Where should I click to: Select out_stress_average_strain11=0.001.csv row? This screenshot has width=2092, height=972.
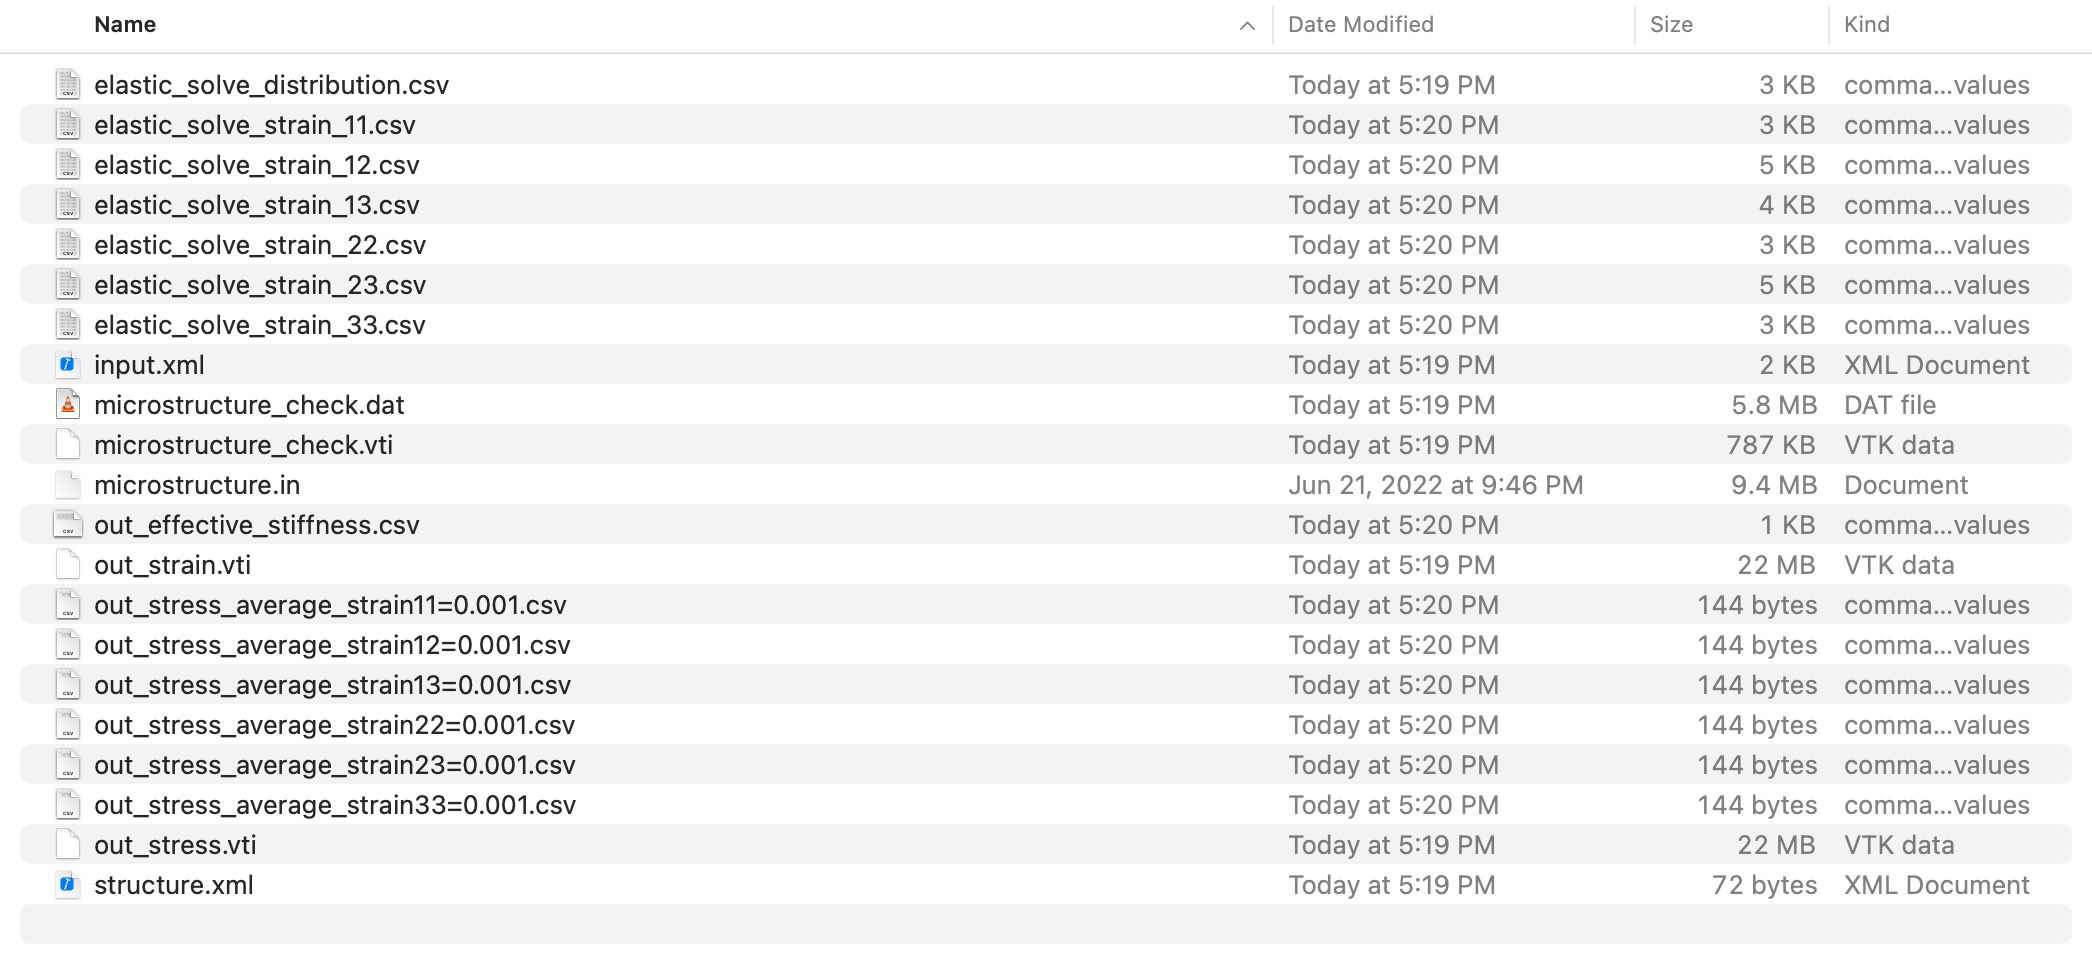point(330,605)
